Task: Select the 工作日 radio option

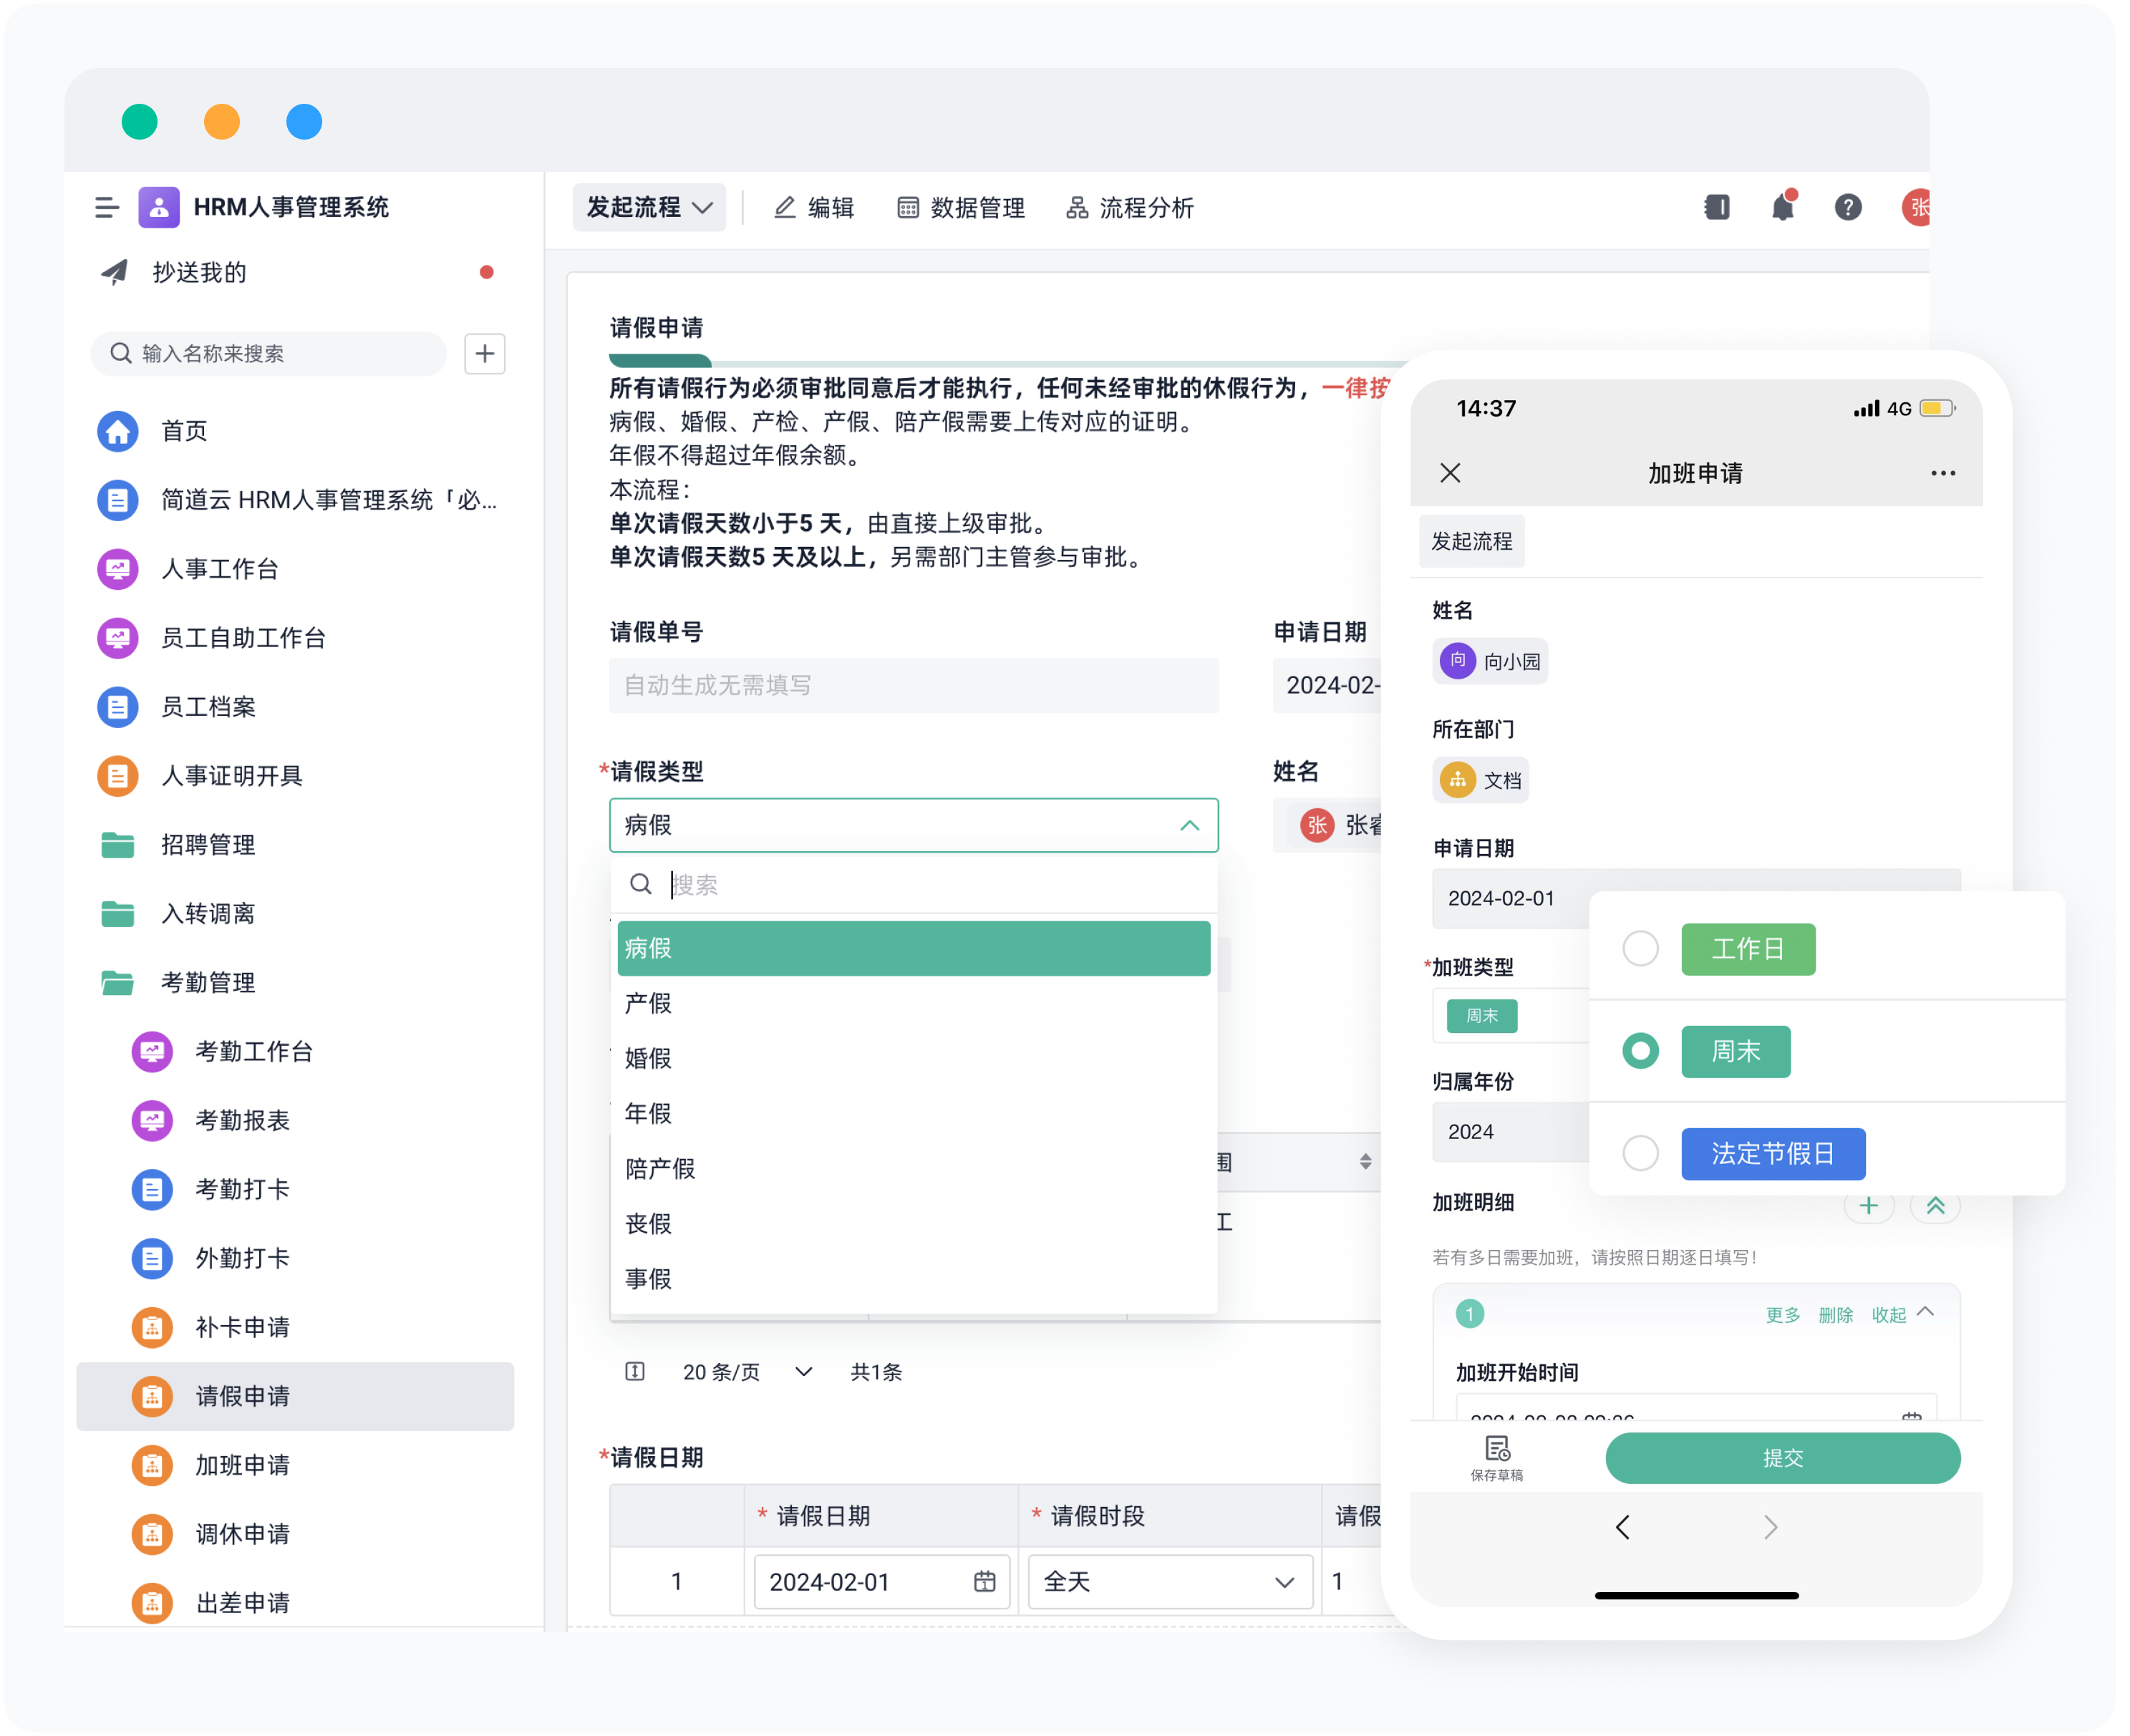Action: pos(1640,948)
